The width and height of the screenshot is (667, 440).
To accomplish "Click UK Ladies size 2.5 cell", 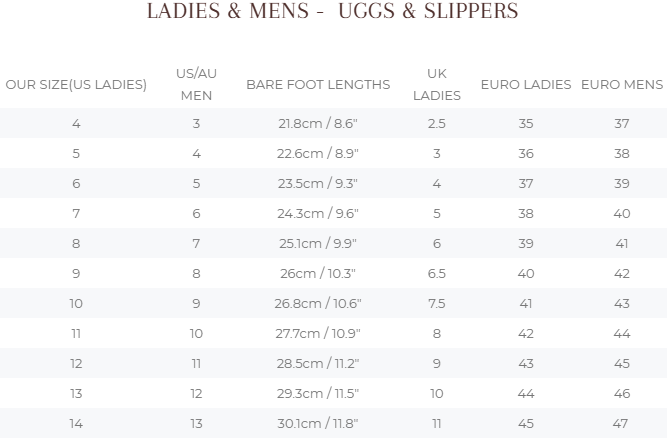I will [x=437, y=124].
